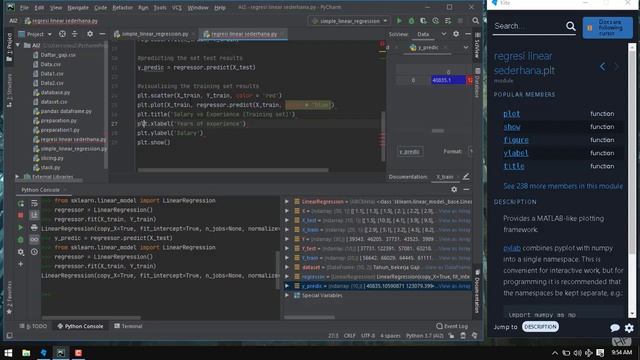
Task: Add a new Python console
Action: click(21, 264)
